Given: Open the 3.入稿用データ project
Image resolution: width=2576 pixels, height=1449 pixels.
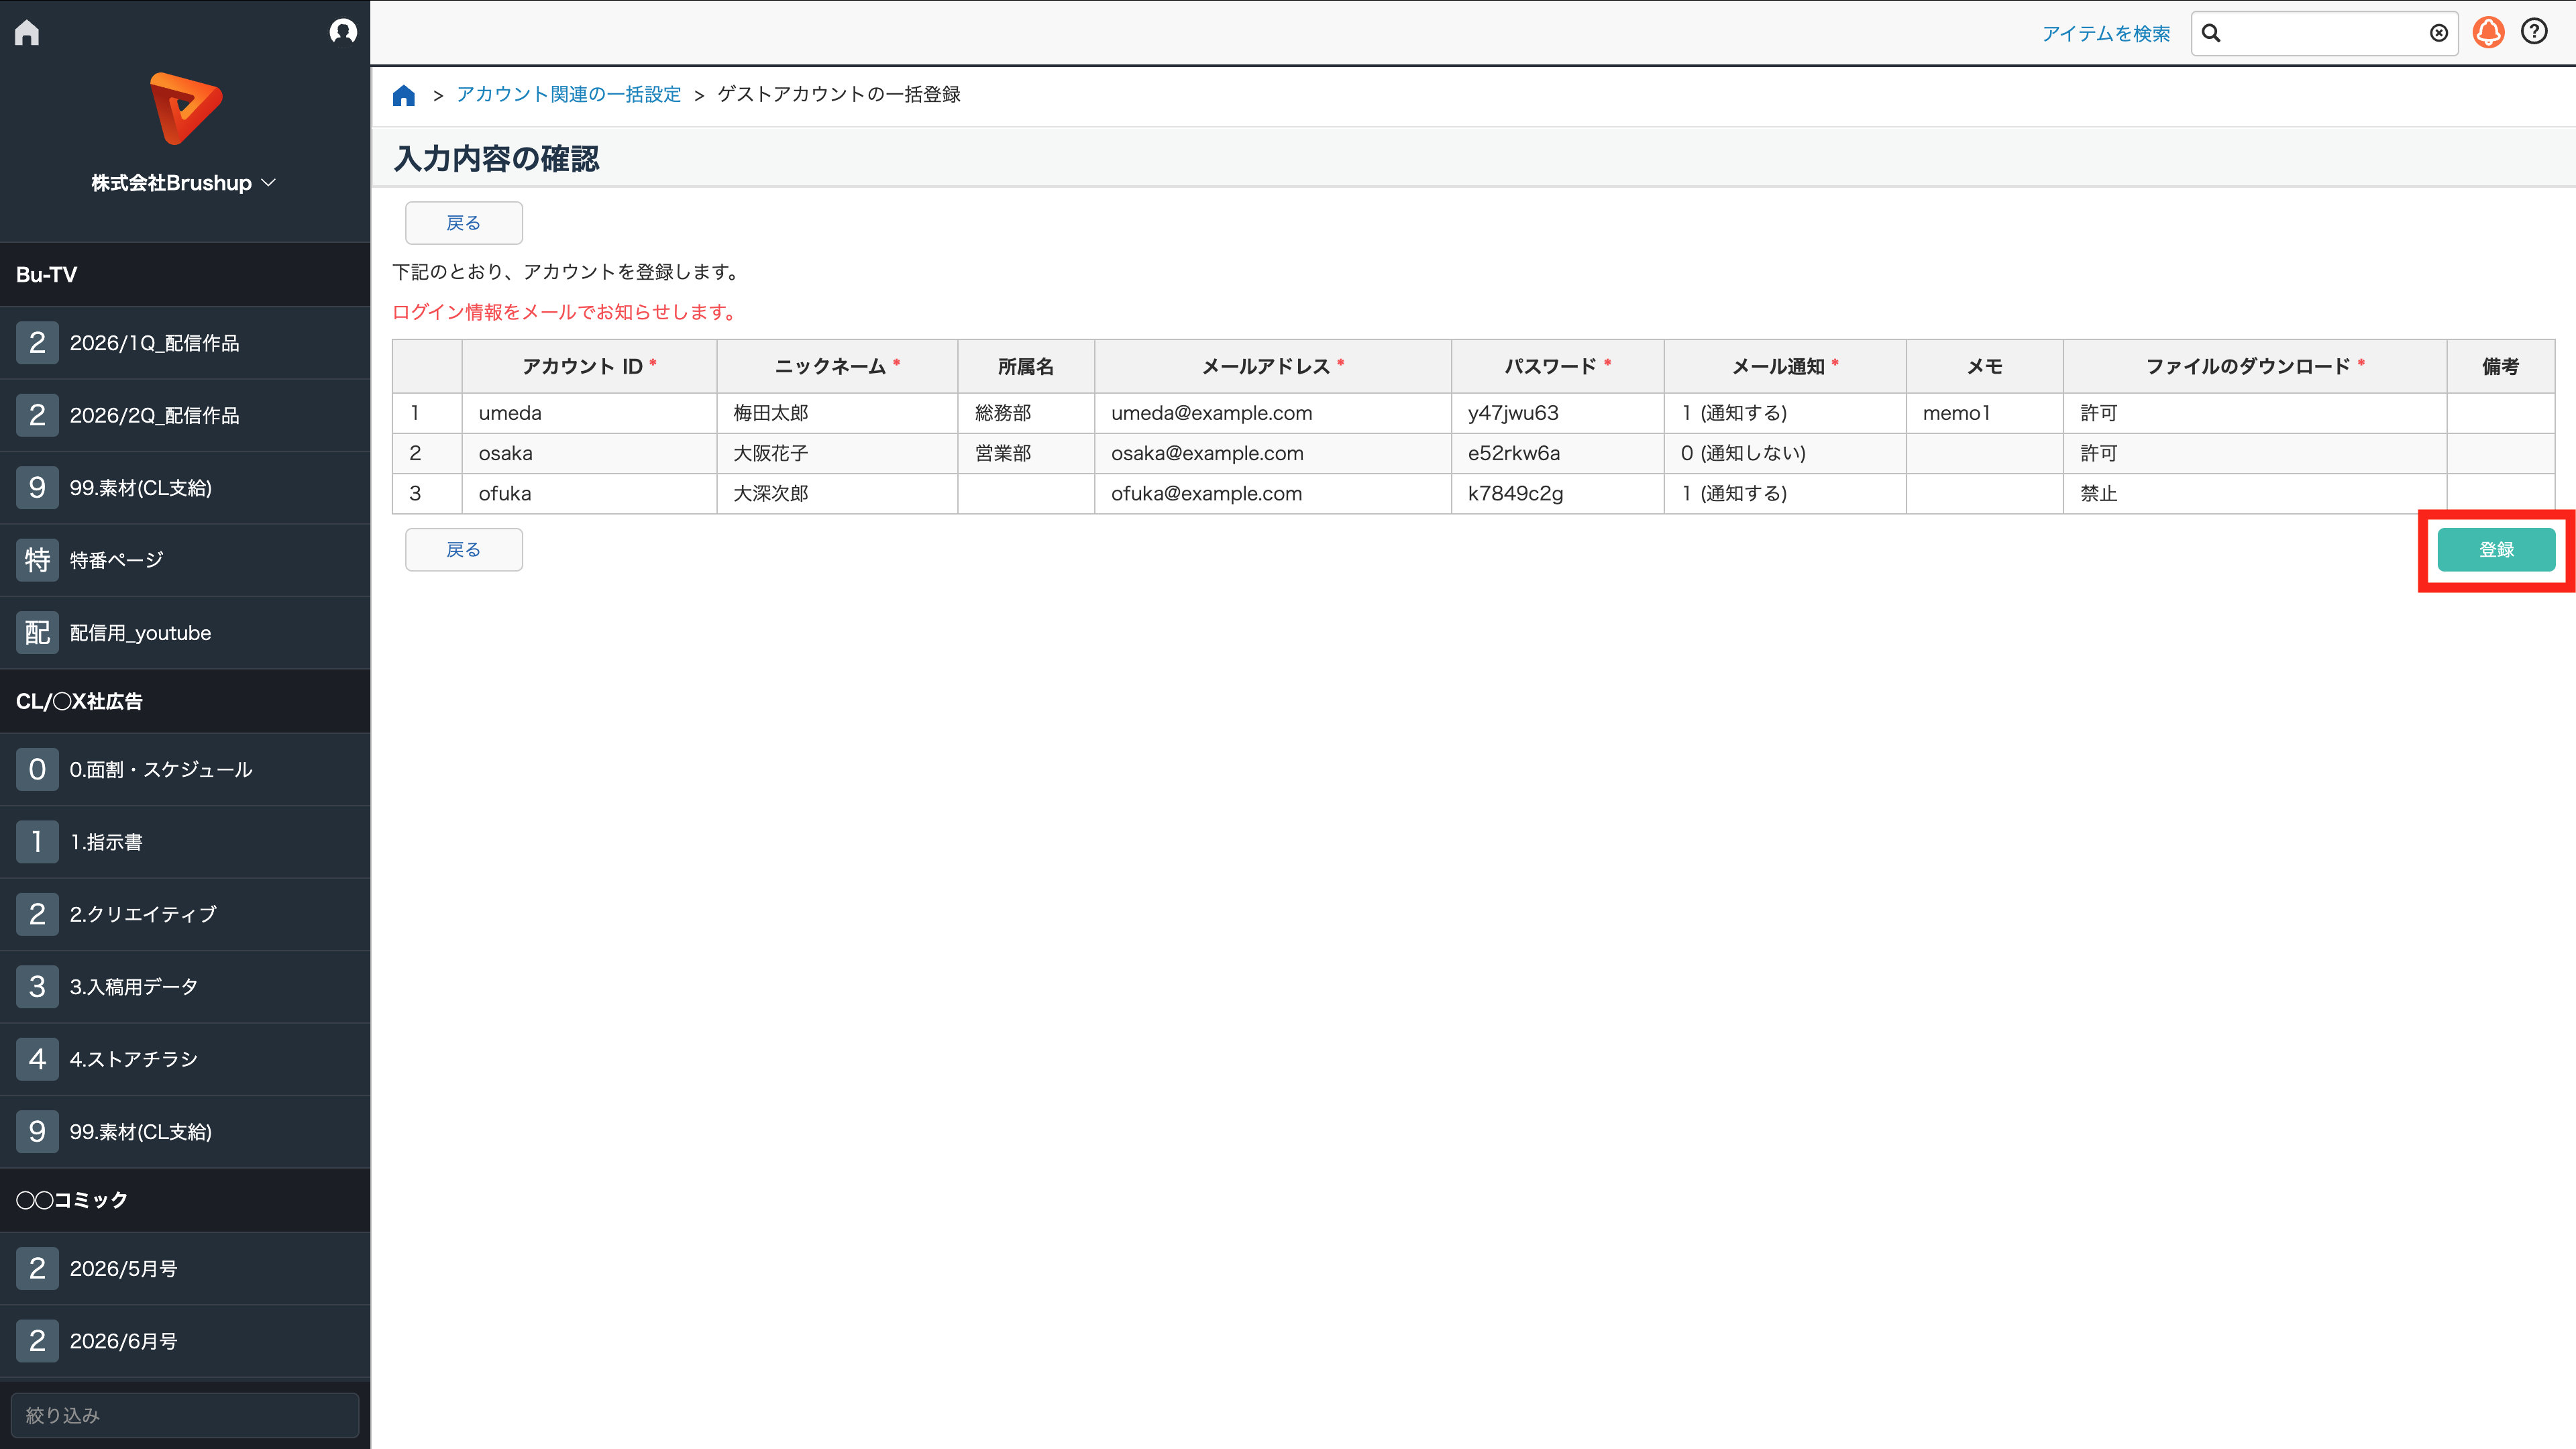Looking at the screenshot, I should (185, 987).
